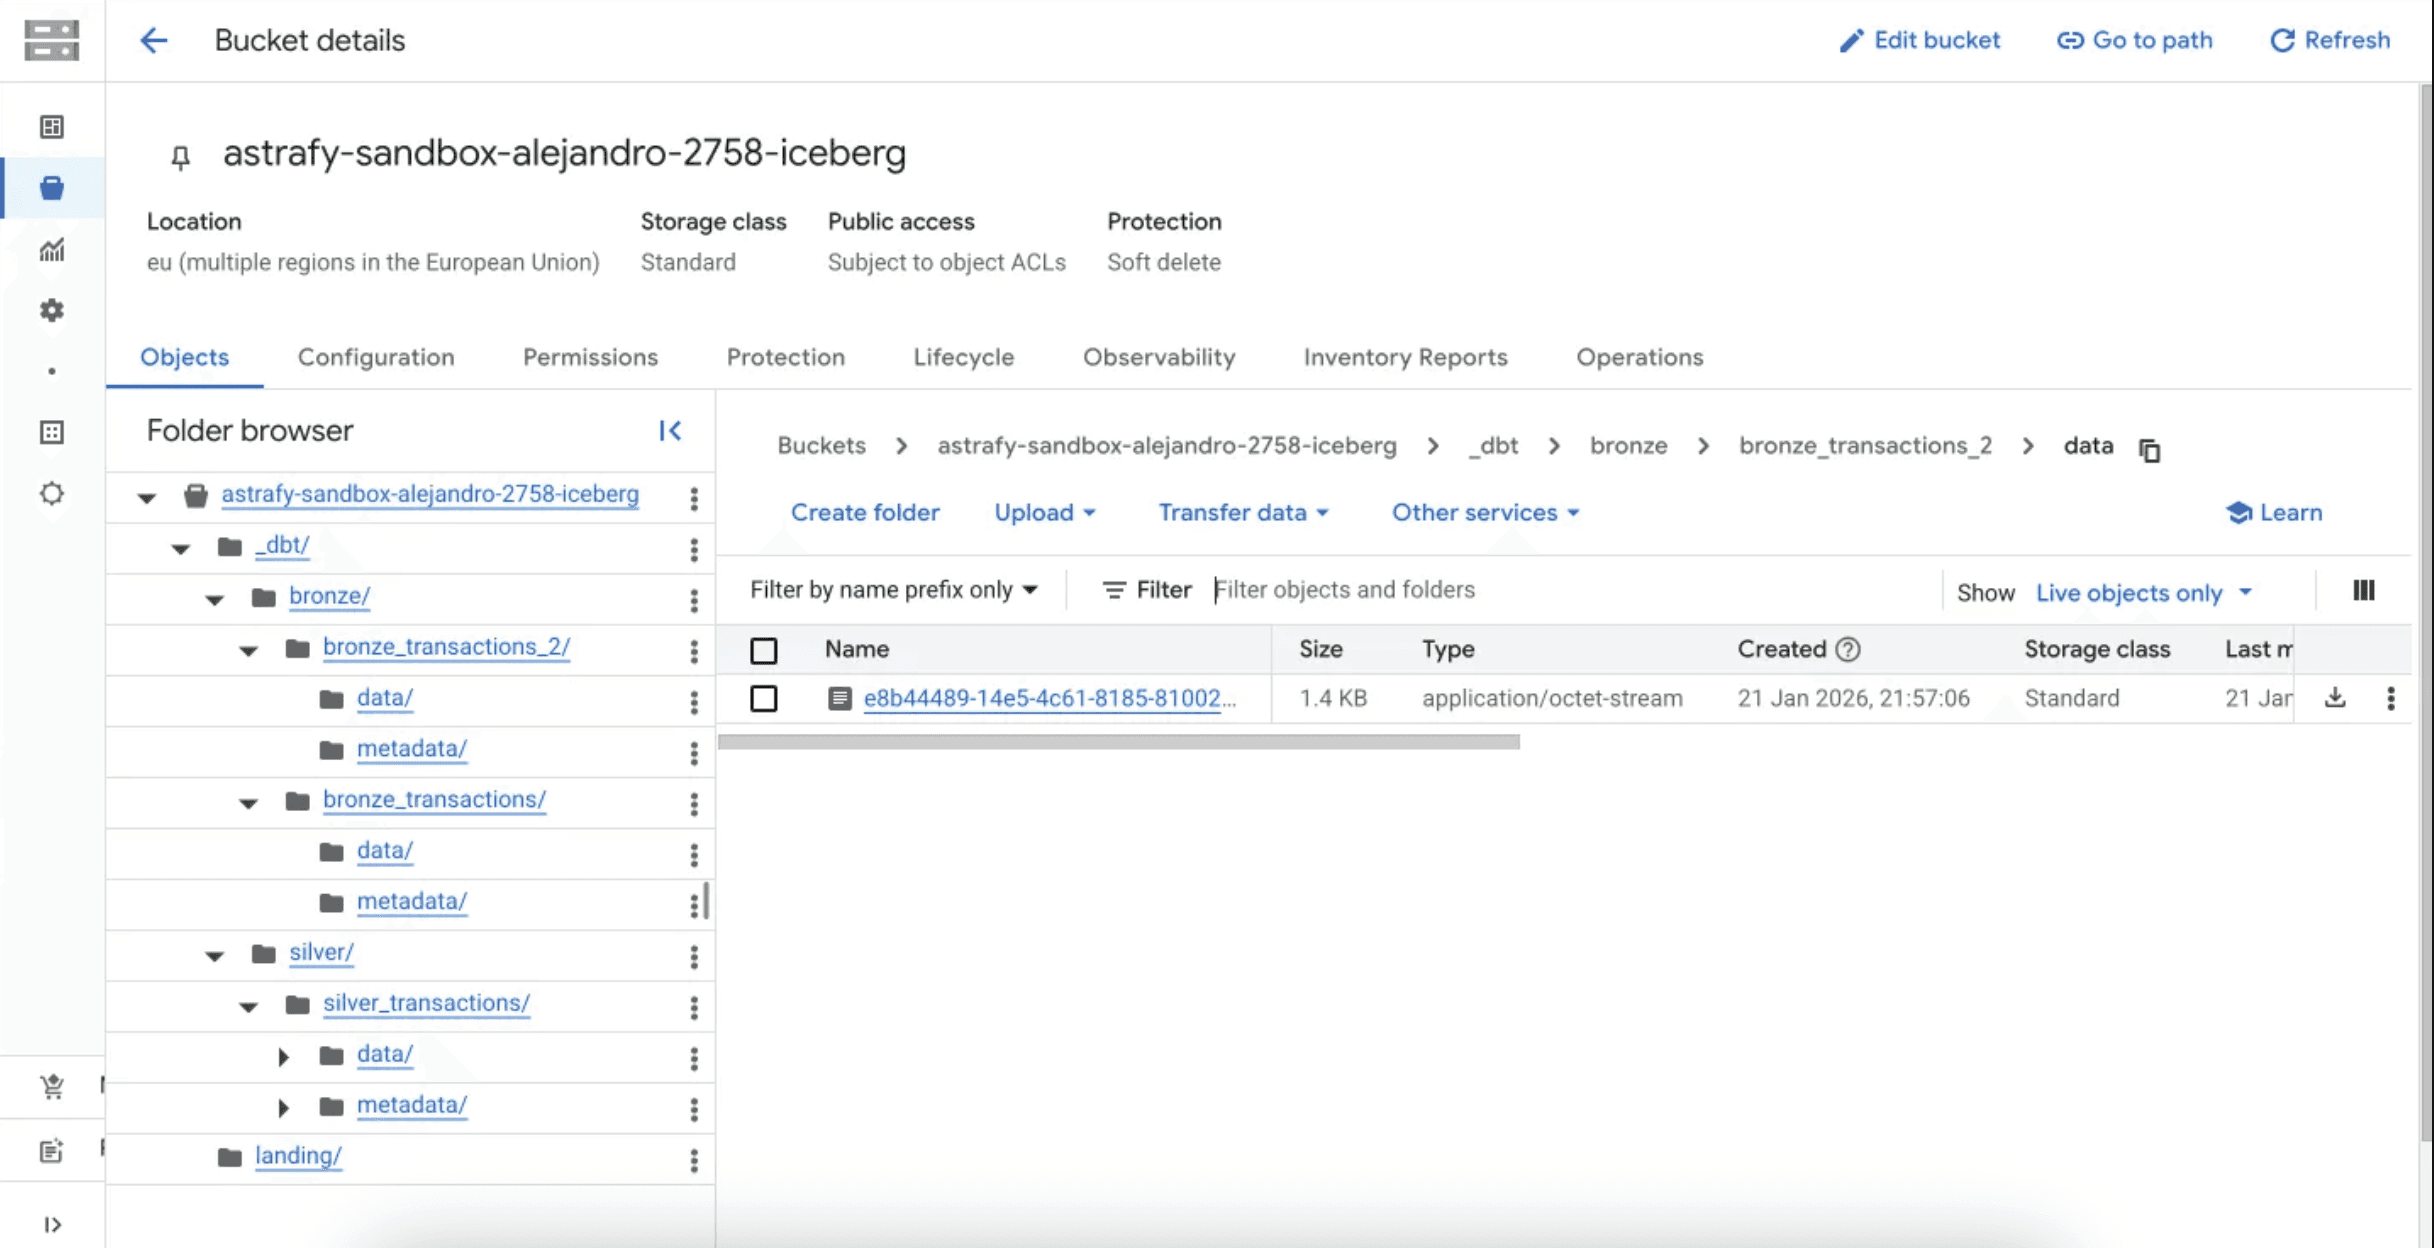Switch to the Lifecycle tab
Viewport: 2434px width, 1248px height.
click(963, 357)
